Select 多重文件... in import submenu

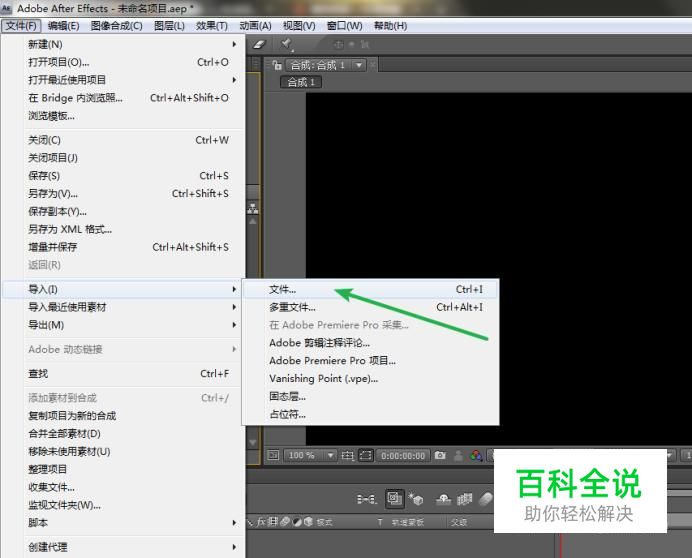coord(371,307)
